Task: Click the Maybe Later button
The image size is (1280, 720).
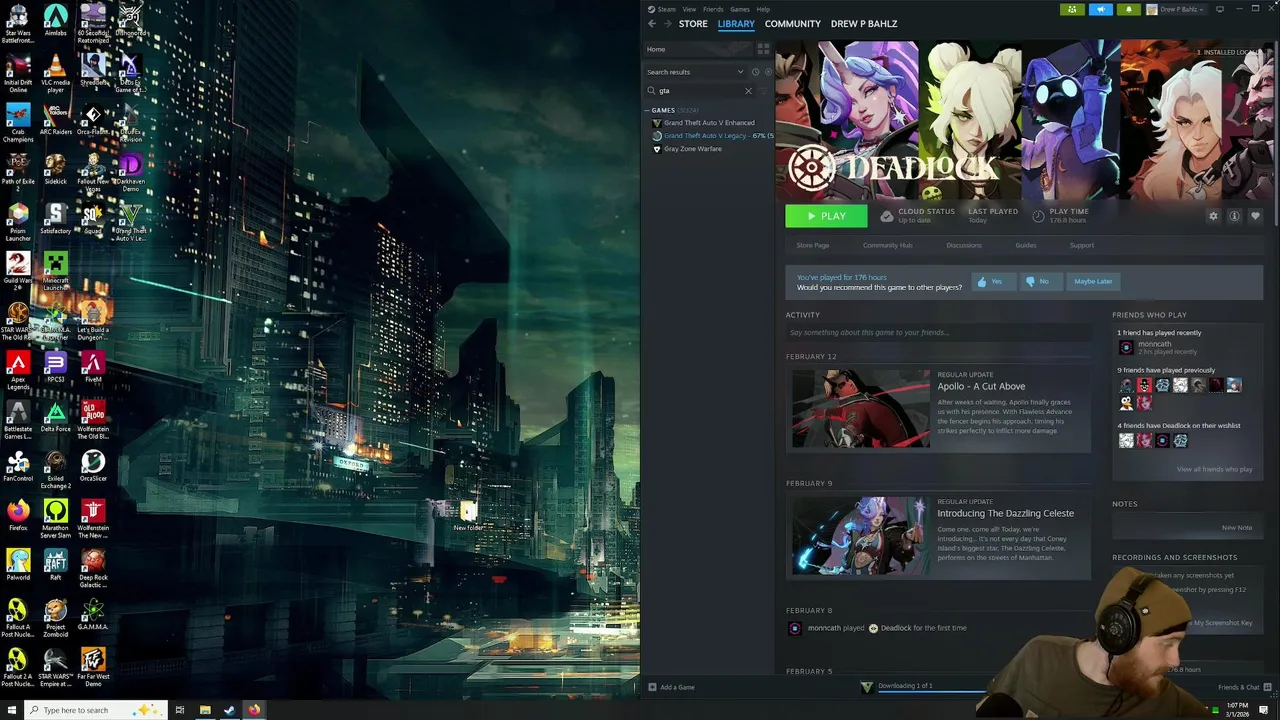Action: (x=1093, y=282)
